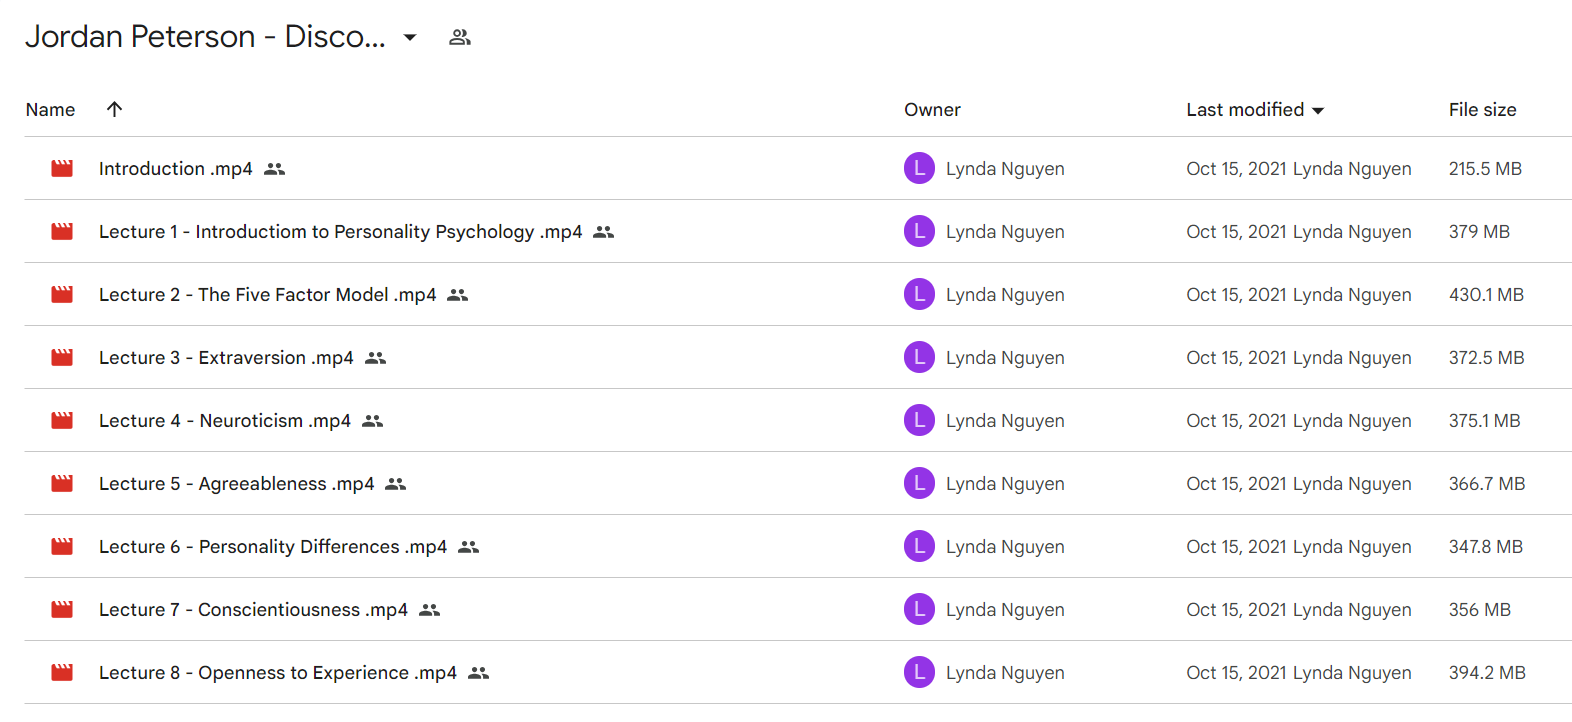Click the 379 MB file size

click(x=1479, y=232)
